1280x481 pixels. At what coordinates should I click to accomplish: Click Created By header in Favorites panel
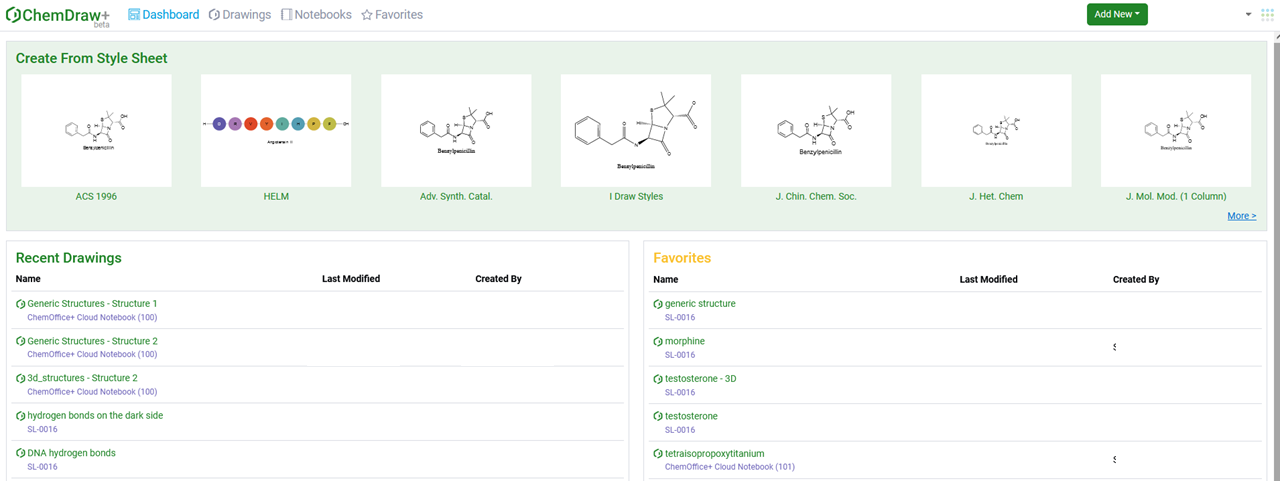(1136, 280)
